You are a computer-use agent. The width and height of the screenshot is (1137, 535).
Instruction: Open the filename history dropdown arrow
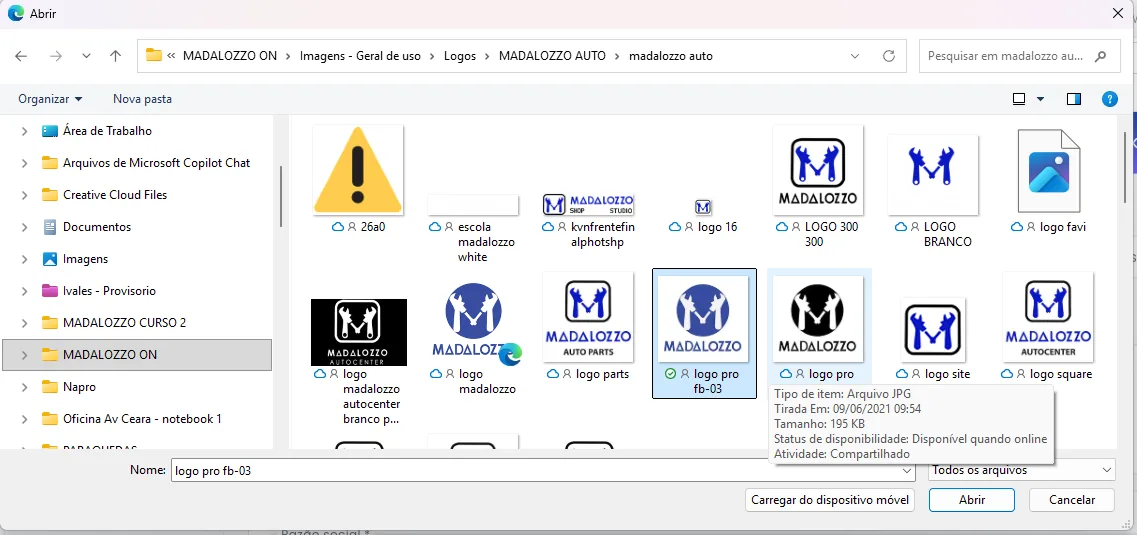click(906, 470)
